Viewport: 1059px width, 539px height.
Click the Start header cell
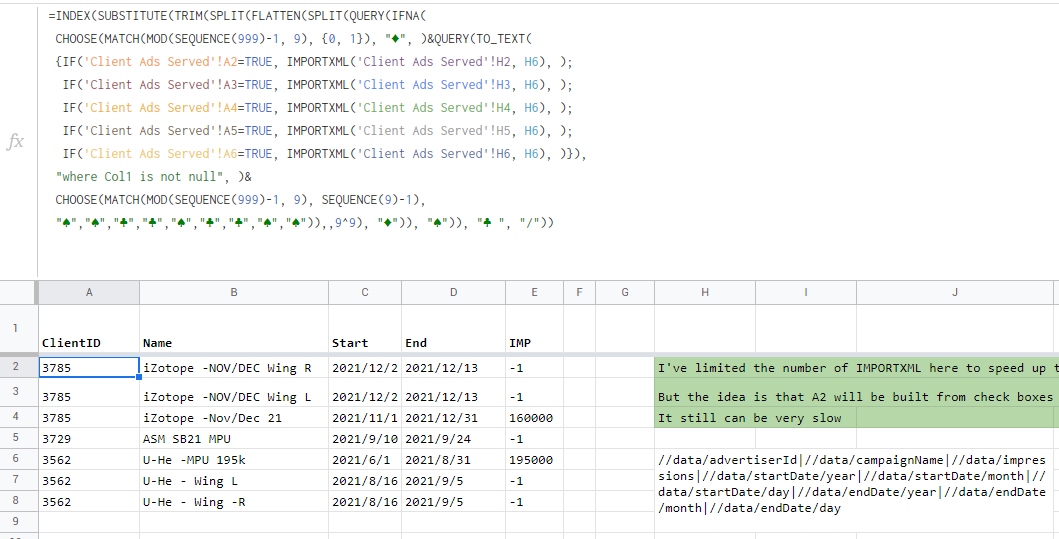365,328
